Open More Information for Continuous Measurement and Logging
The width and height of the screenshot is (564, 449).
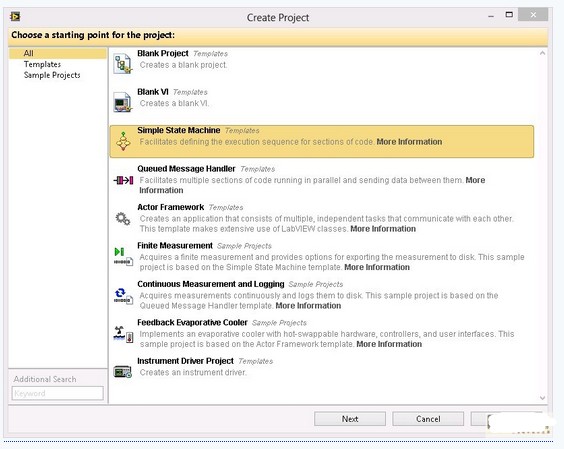tap(308, 306)
